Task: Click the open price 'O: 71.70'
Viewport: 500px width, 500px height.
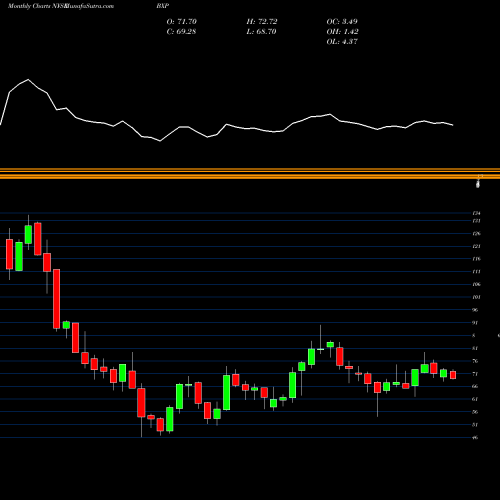Action: 181,22
